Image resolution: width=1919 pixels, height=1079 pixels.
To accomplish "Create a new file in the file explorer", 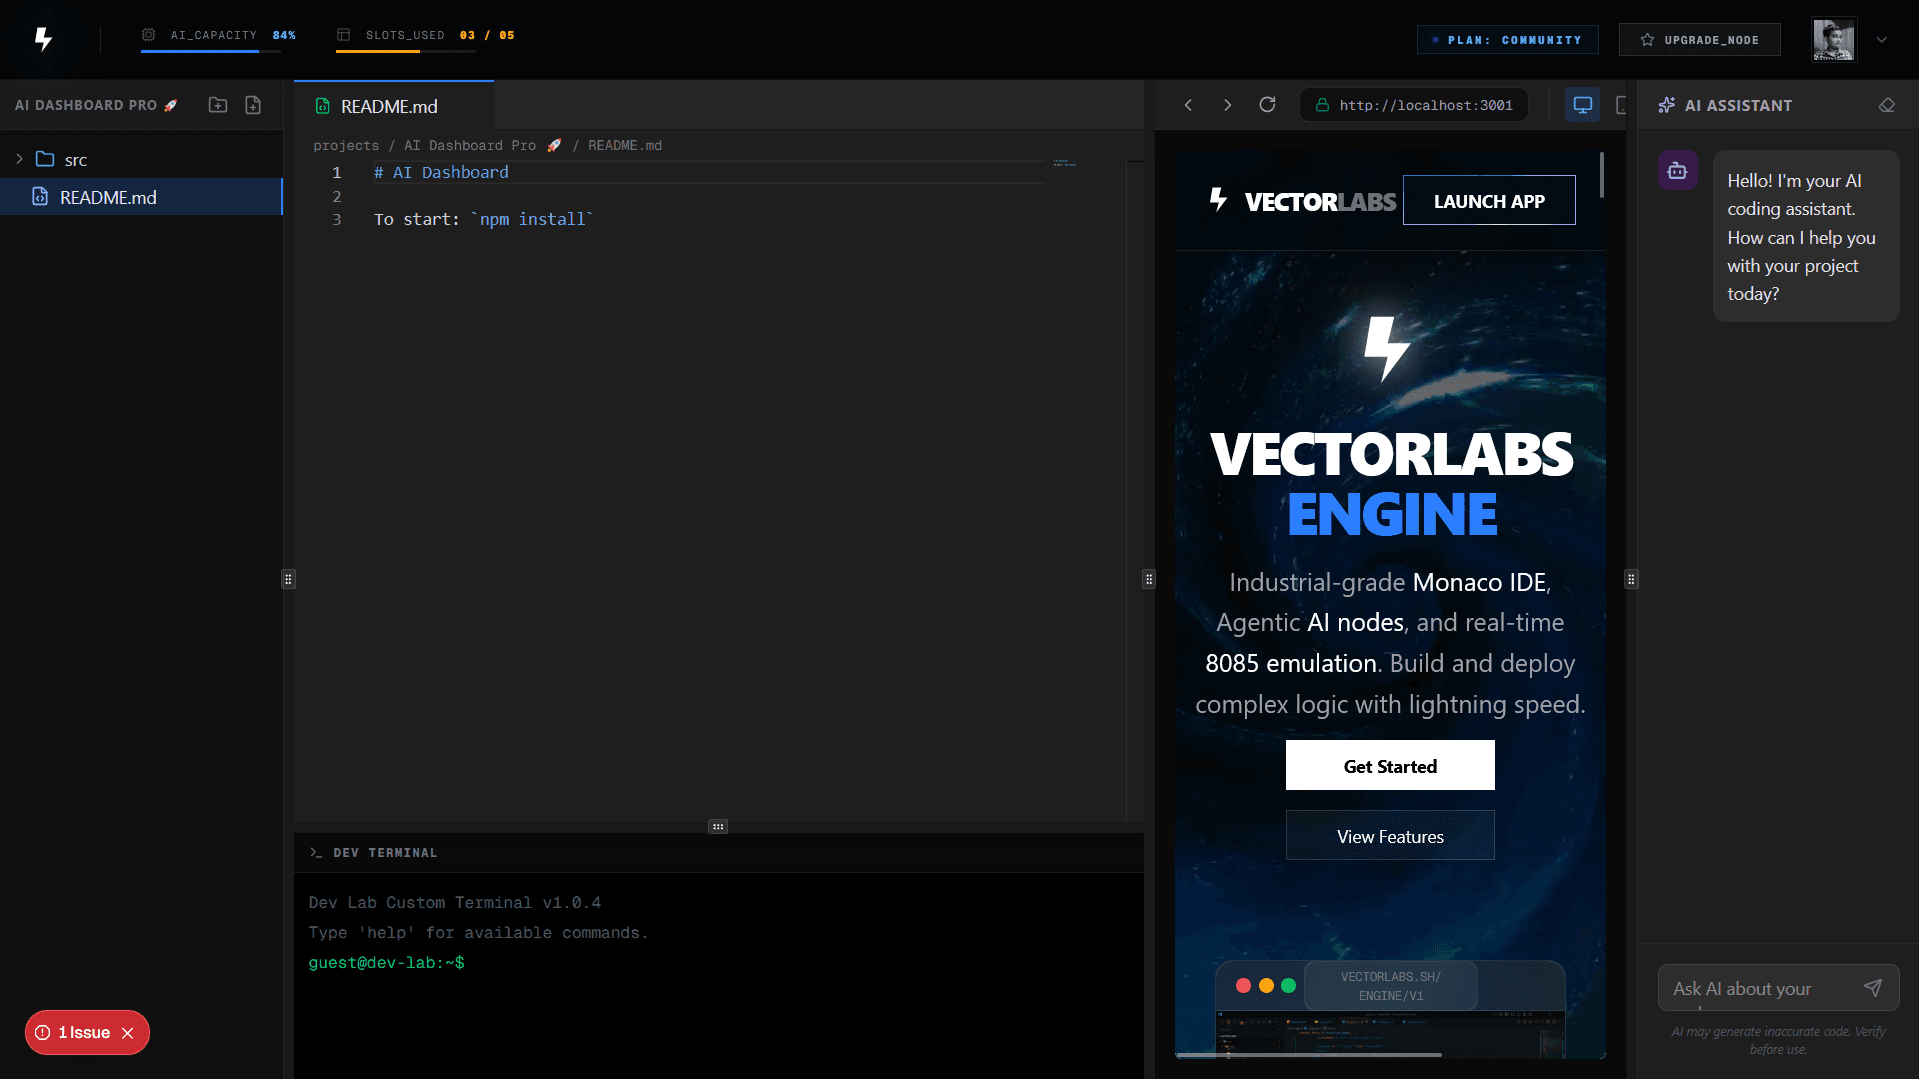I will [252, 104].
